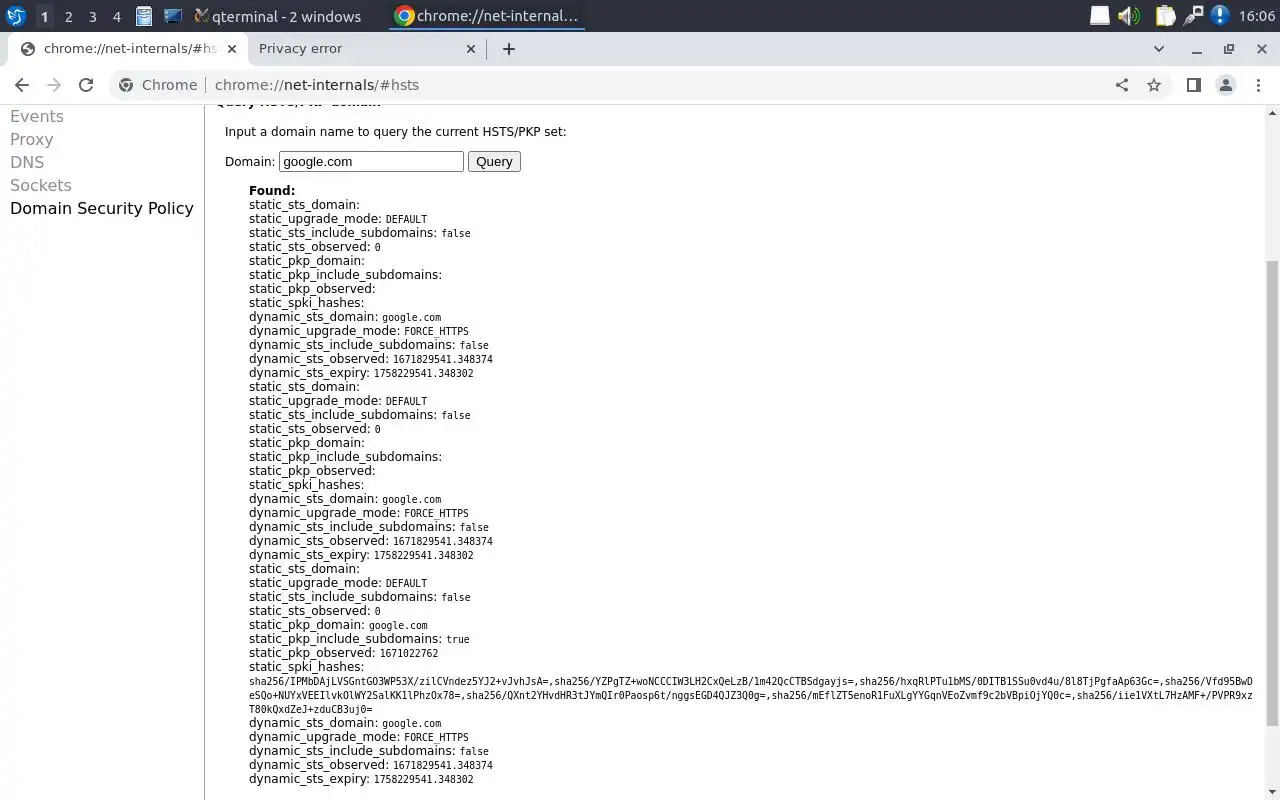
Task: Click the 'Domain:' field label
Action: 250,161
